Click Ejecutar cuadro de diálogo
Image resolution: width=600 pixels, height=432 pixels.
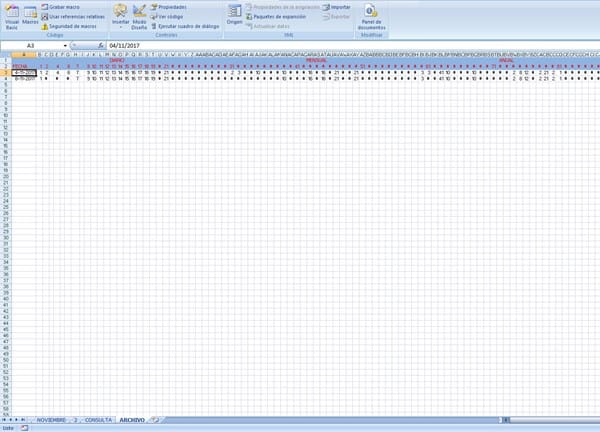point(185,26)
